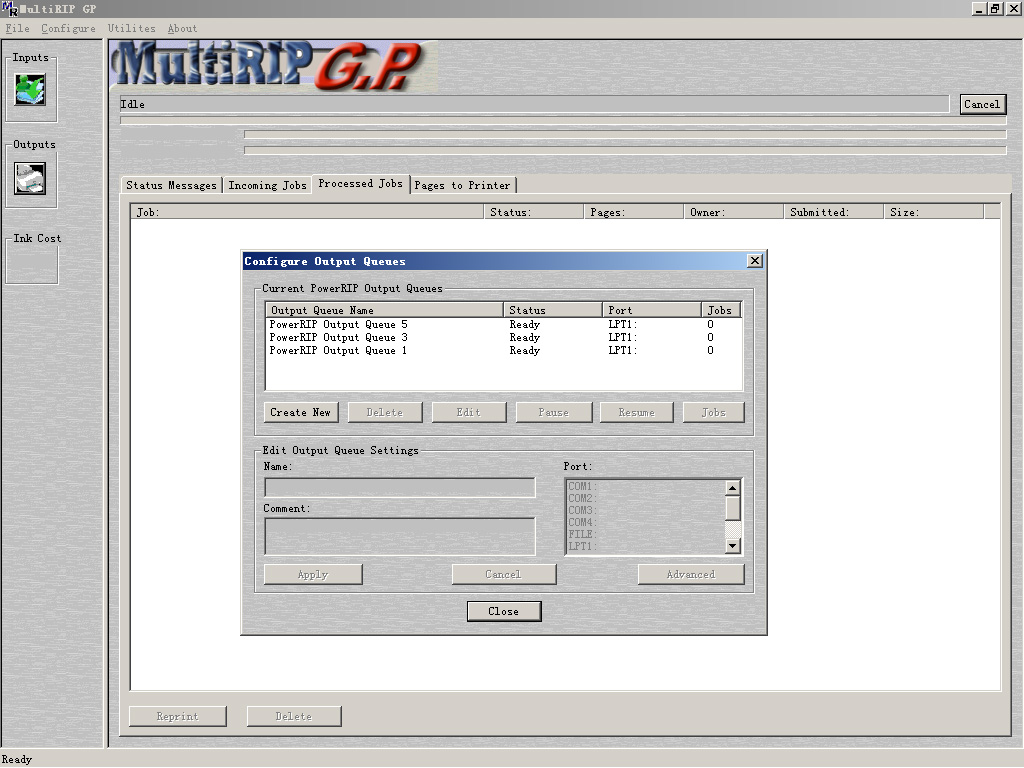Open the Utilites menu
The height and width of the screenshot is (768, 1024).
[131, 28]
